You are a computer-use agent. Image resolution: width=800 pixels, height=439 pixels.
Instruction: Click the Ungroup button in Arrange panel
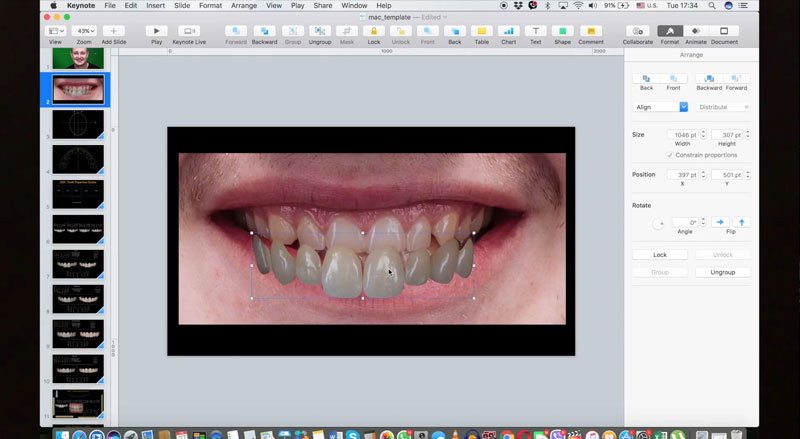click(x=722, y=272)
